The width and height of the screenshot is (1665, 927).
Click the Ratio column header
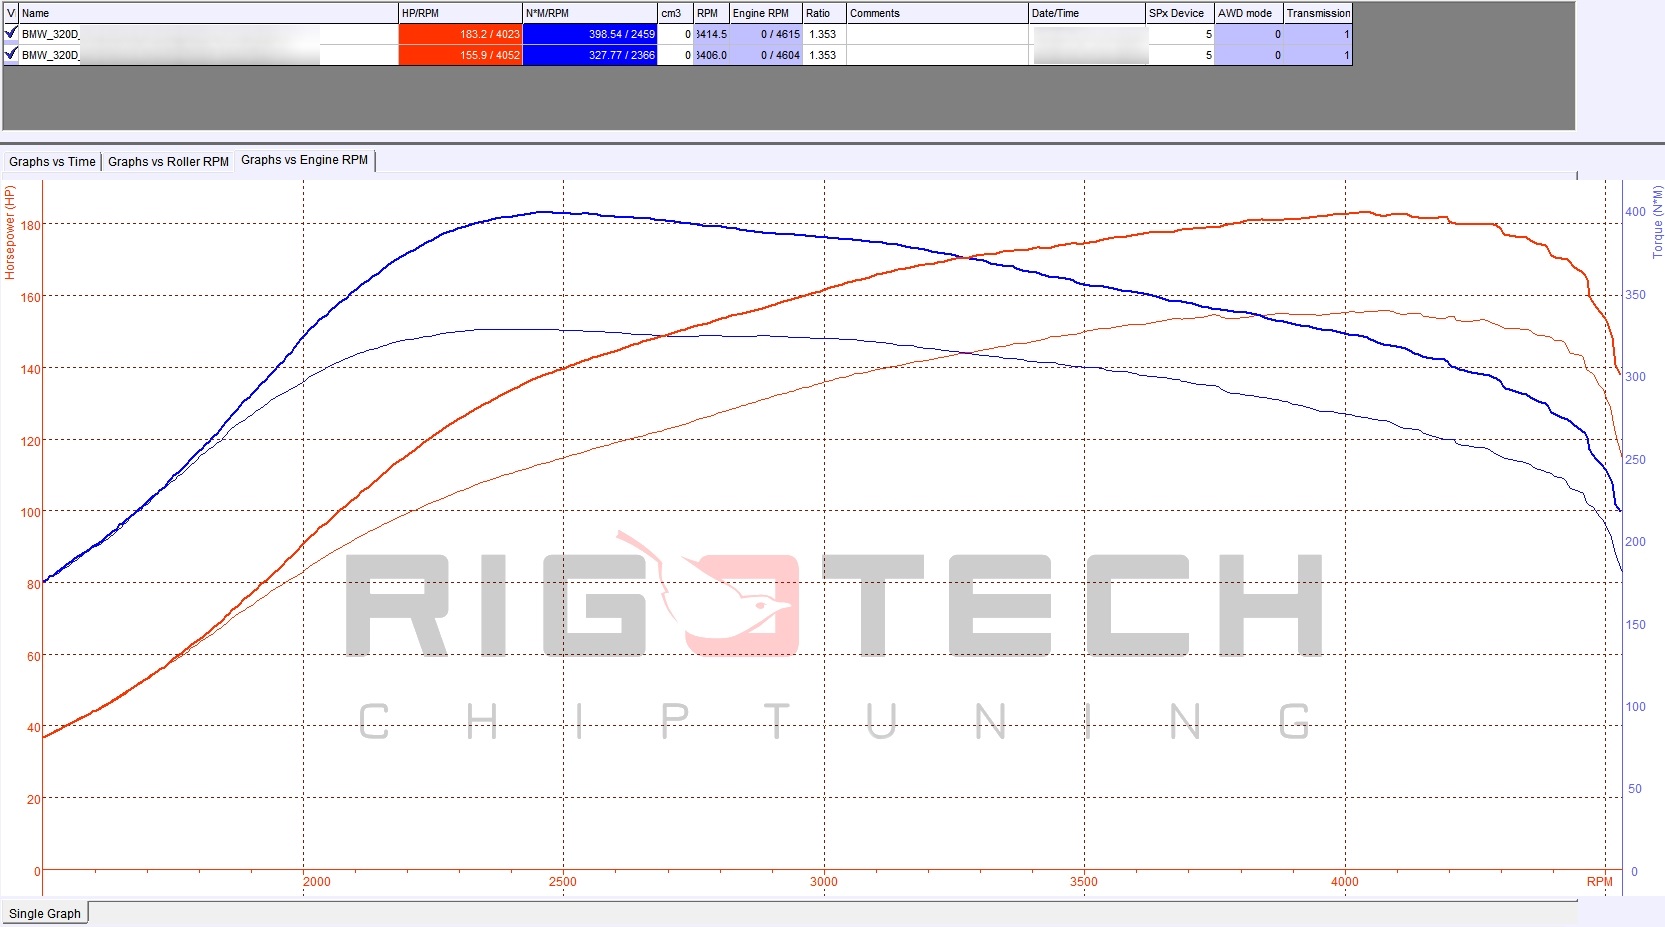pyautogui.click(x=824, y=13)
